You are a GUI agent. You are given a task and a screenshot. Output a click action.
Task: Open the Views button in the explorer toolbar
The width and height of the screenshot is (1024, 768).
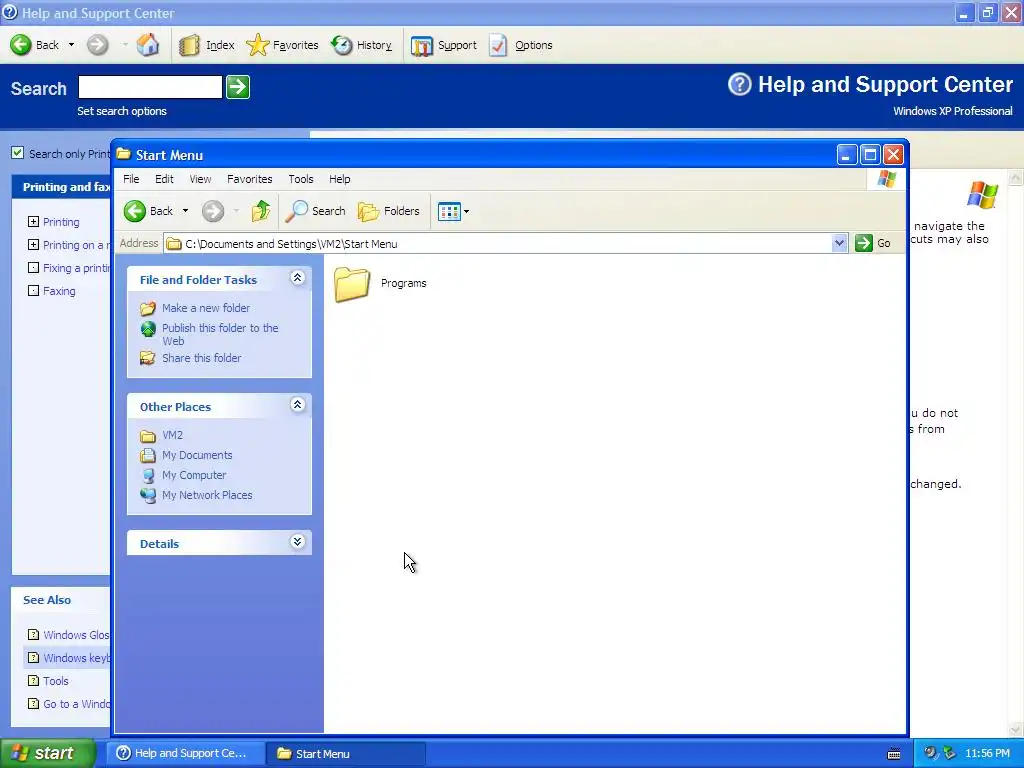click(x=453, y=211)
